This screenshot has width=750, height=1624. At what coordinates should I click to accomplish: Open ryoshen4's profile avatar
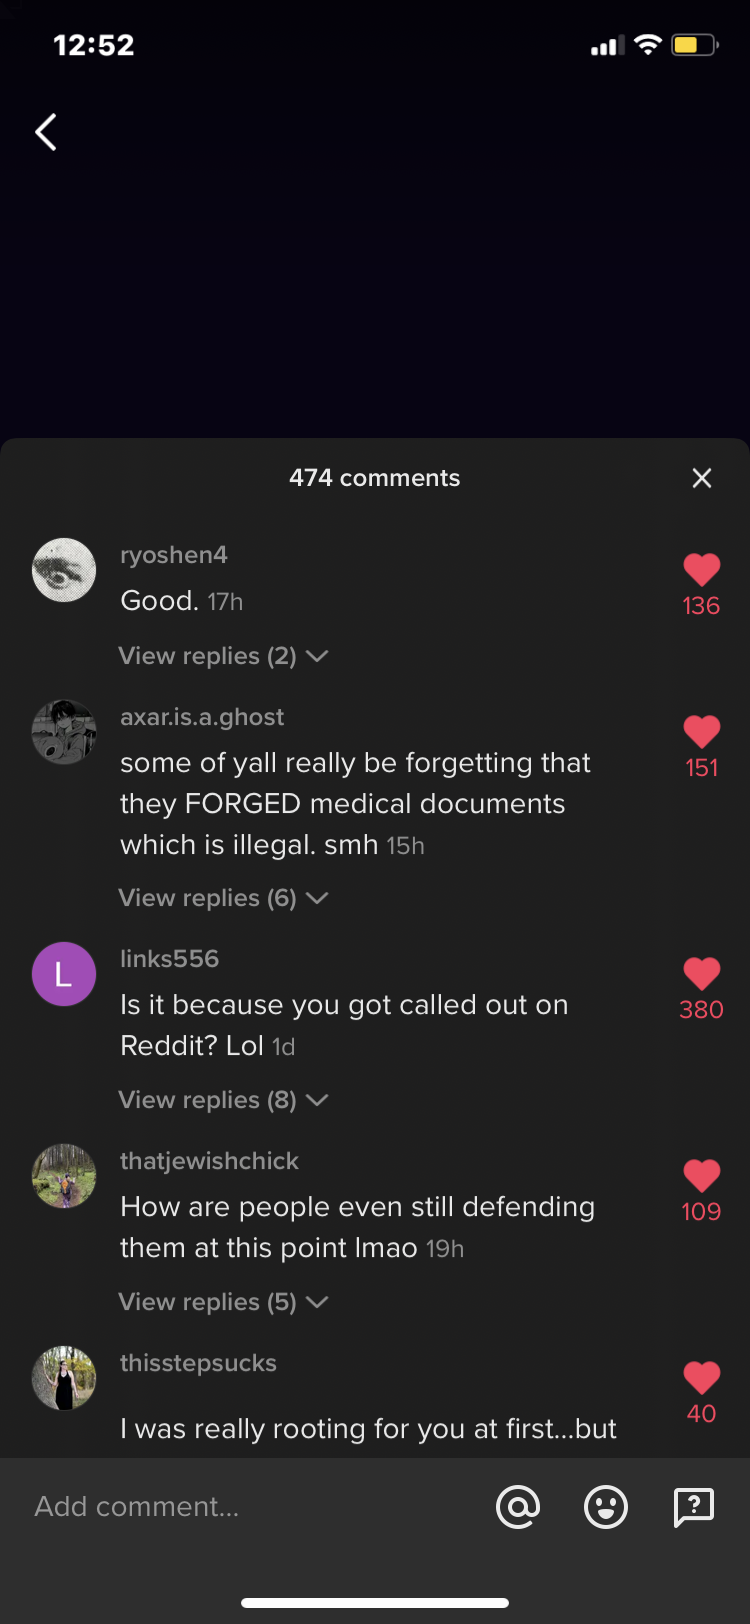[64, 570]
